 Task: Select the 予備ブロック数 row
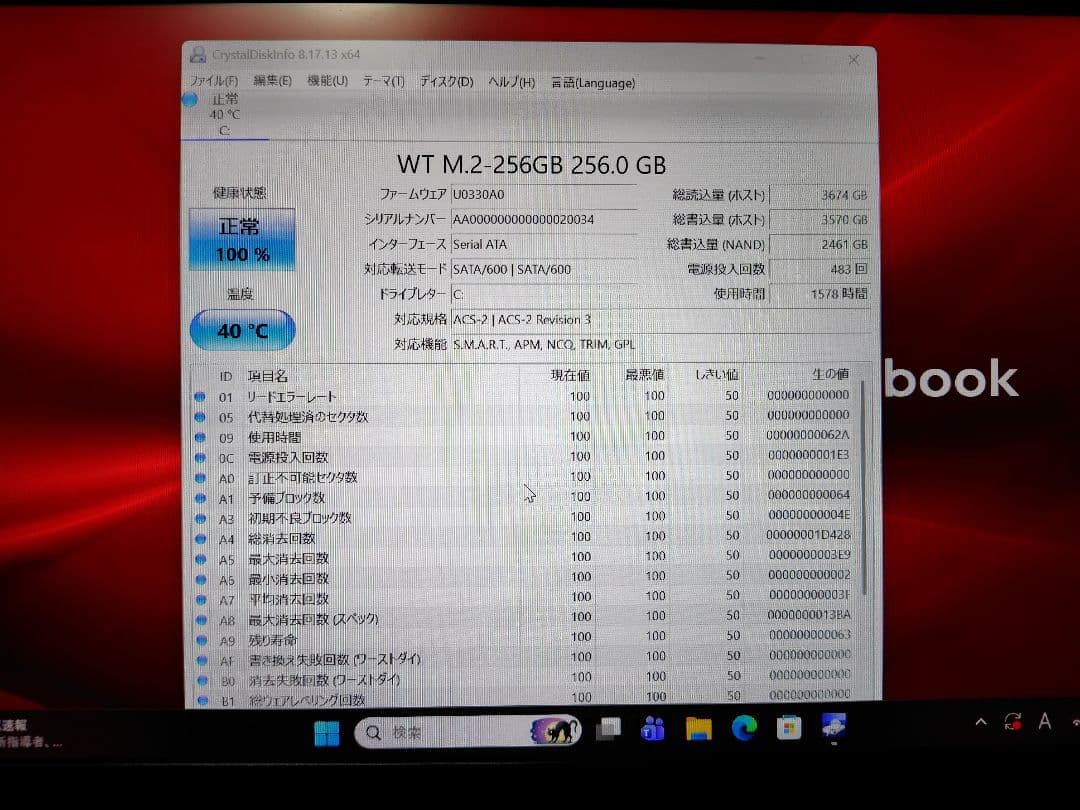coord(525,497)
